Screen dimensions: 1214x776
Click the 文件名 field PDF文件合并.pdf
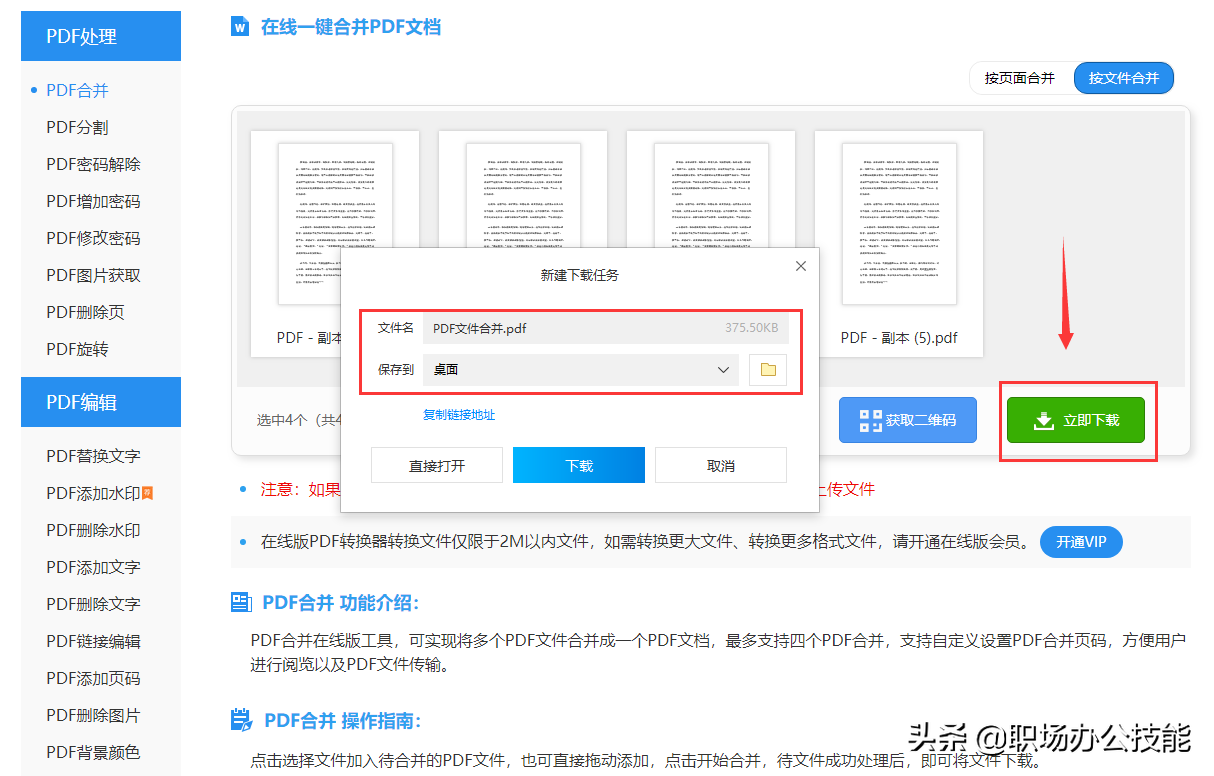click(606, 328)
